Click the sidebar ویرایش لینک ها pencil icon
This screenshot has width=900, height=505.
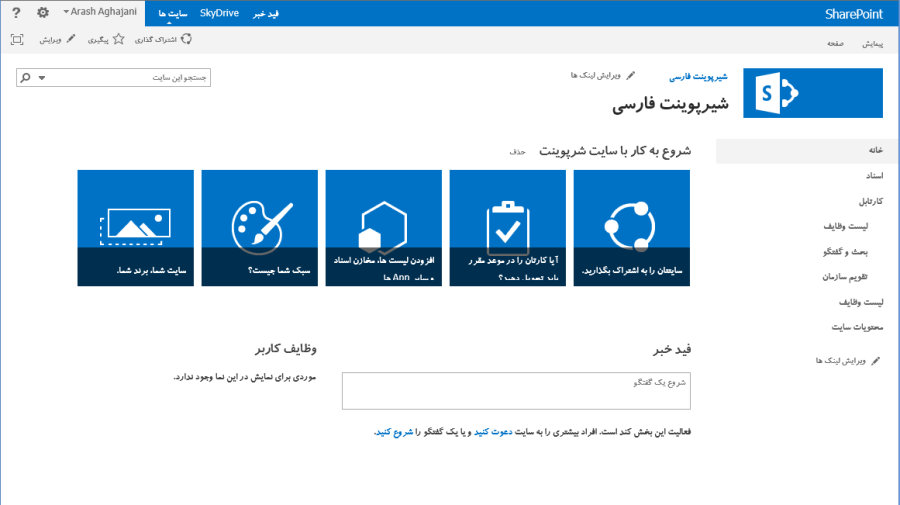pos(875,360)
